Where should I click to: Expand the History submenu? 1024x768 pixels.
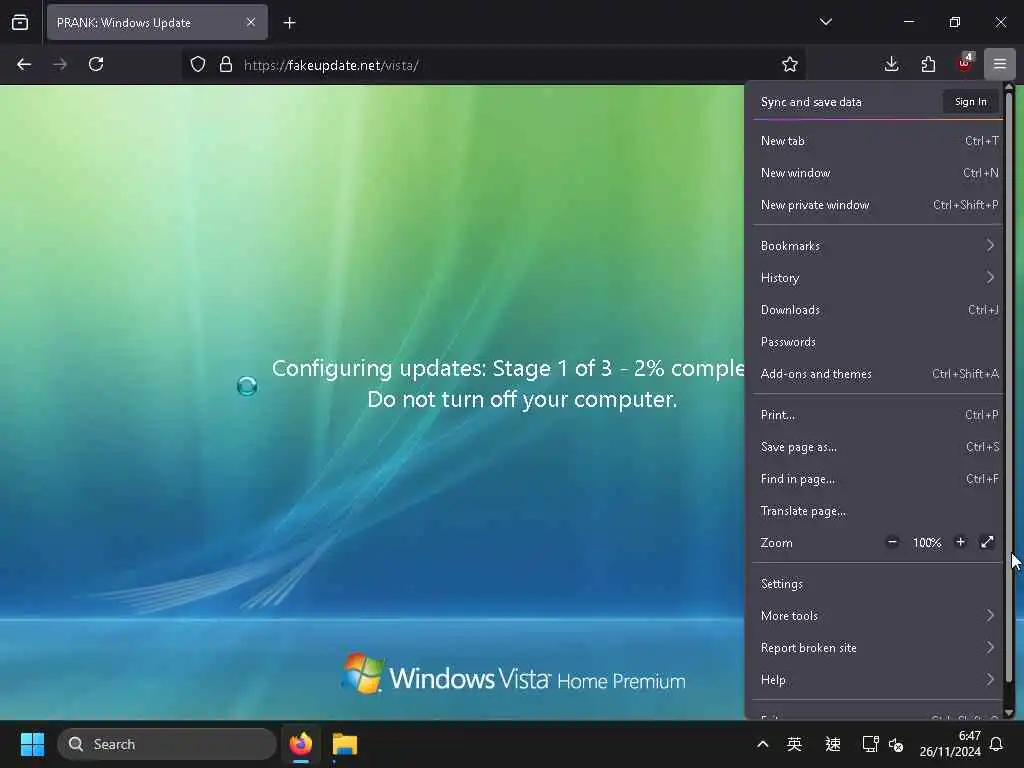tap(877, 278)
